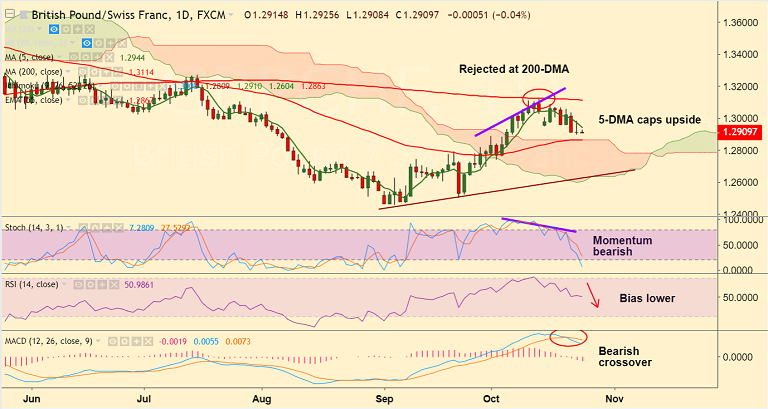Viewport: 768px width, 409px height.
Task: Toggle the MACD (12, 26, close, 9) eye
Action: point(113,341)
